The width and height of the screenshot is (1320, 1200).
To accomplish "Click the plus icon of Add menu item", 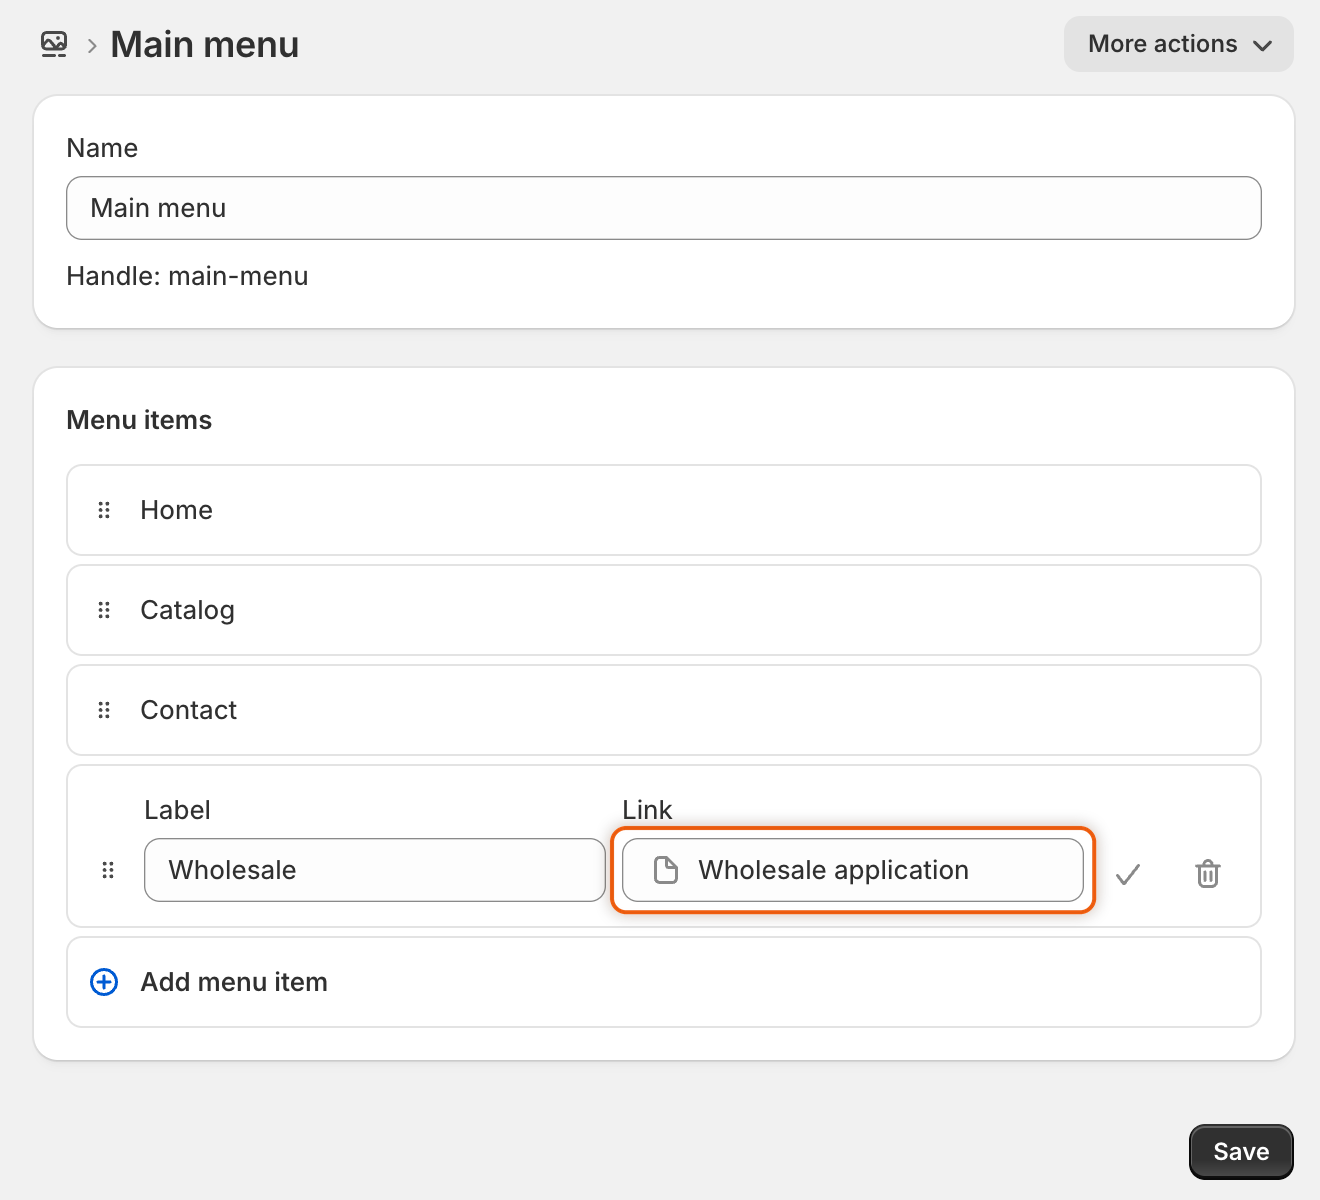I will [x=104, y=982].
